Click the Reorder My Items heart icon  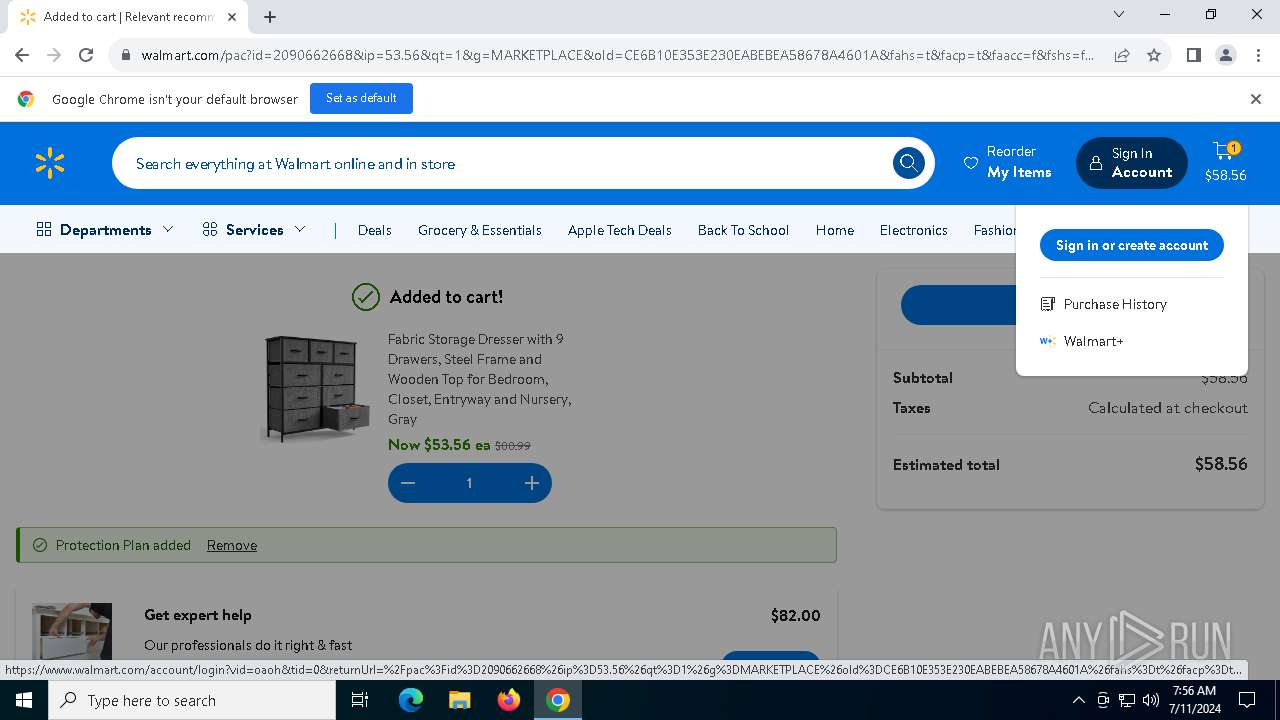970,163
